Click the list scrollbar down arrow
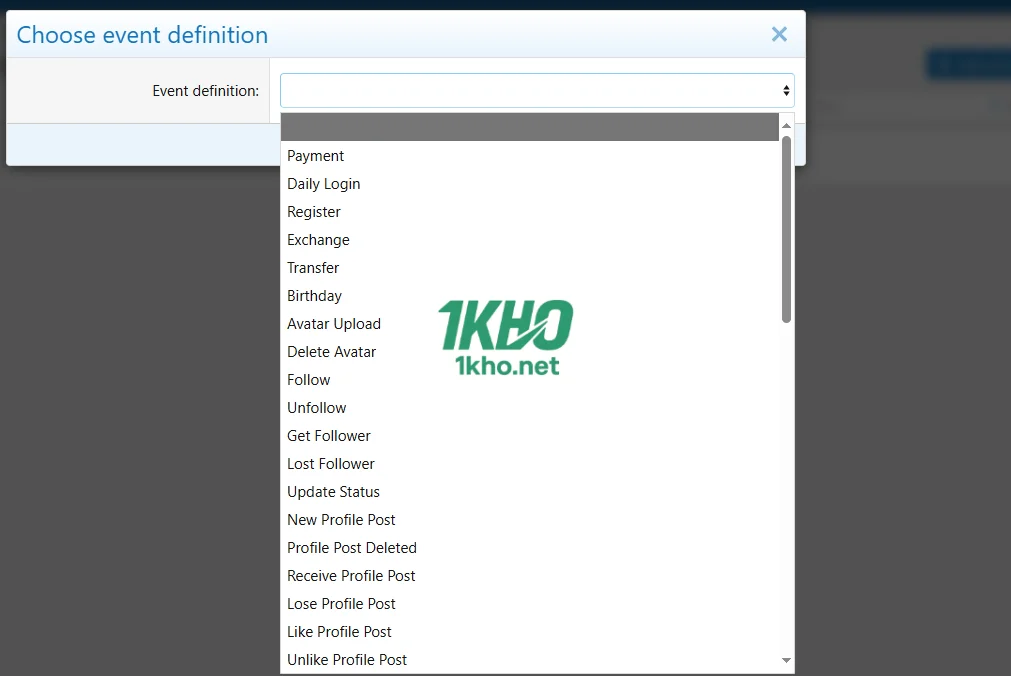1011x676 pixels. [786, 661]
